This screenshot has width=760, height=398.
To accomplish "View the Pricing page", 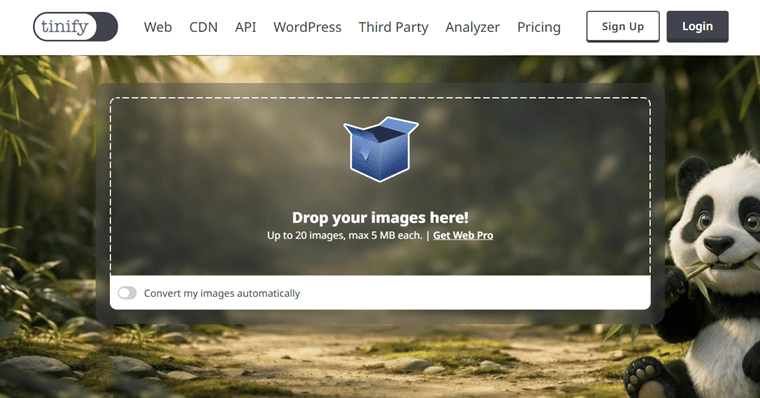I will 538,27.
